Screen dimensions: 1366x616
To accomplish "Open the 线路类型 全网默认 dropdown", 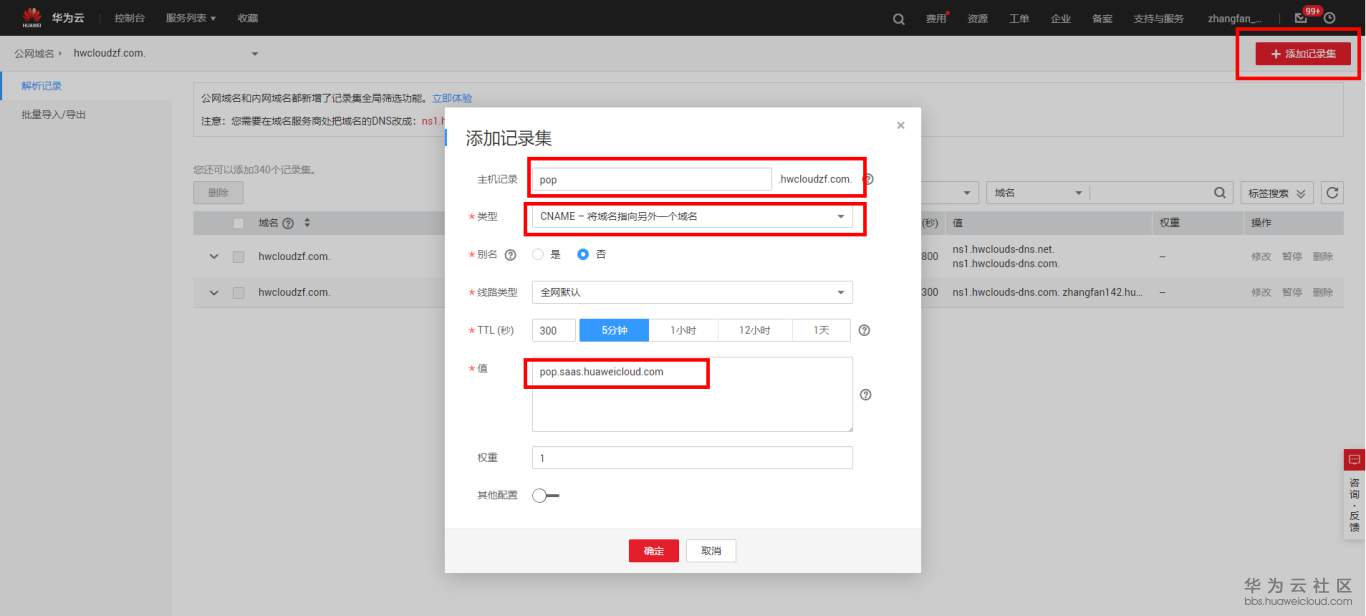I will pyautogui.click(x=692, y=292).
